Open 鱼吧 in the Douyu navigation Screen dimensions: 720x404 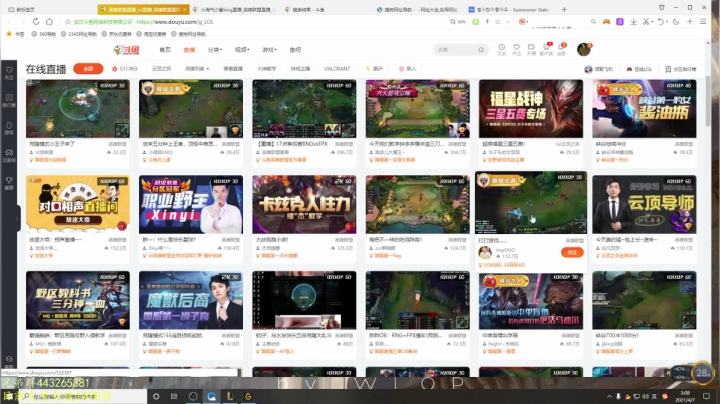[295, 50]
